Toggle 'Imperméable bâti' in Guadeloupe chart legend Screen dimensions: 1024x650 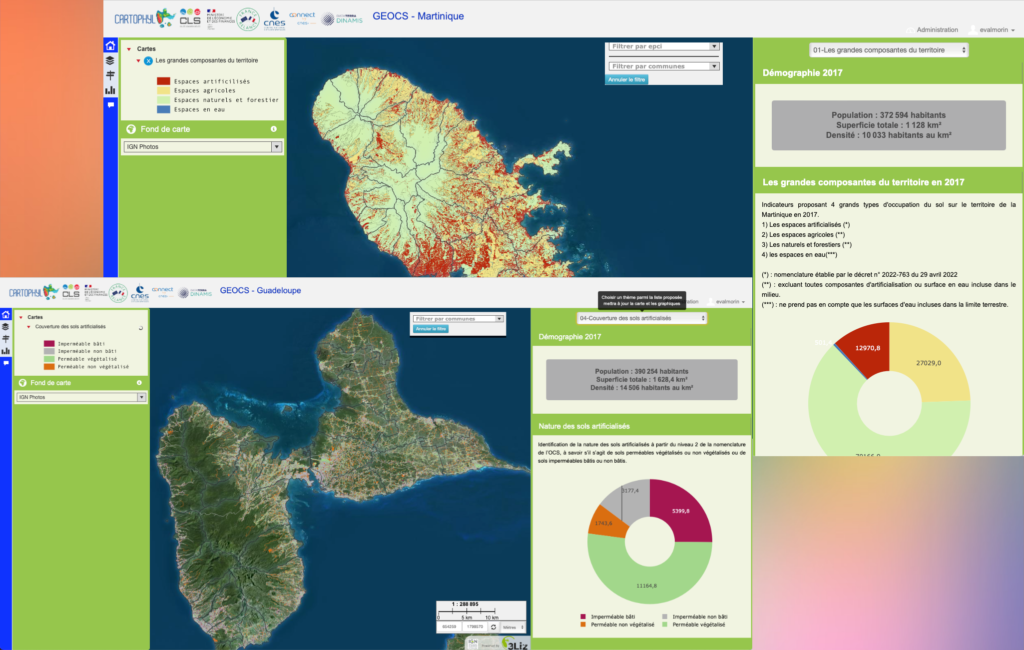tap(607, 617)
